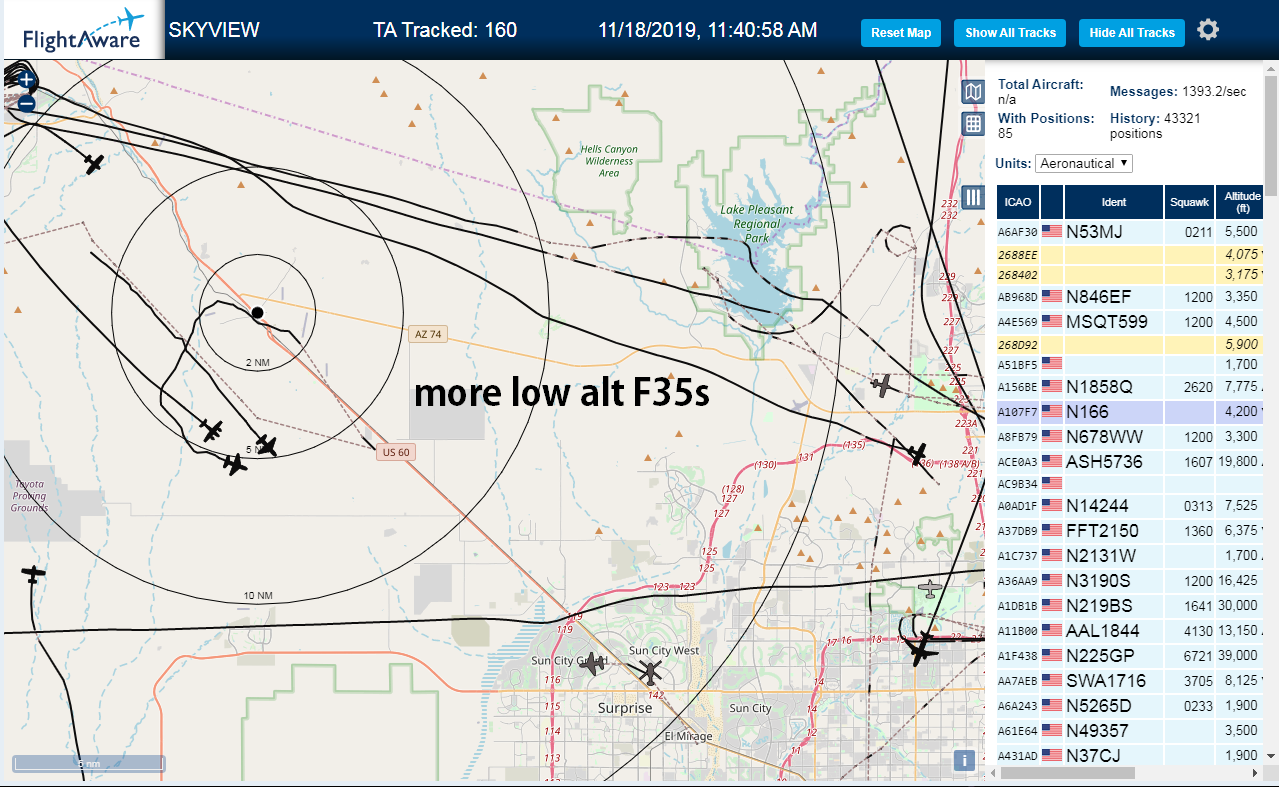Select aircraft icon over Sun City West

pos(652,672)
